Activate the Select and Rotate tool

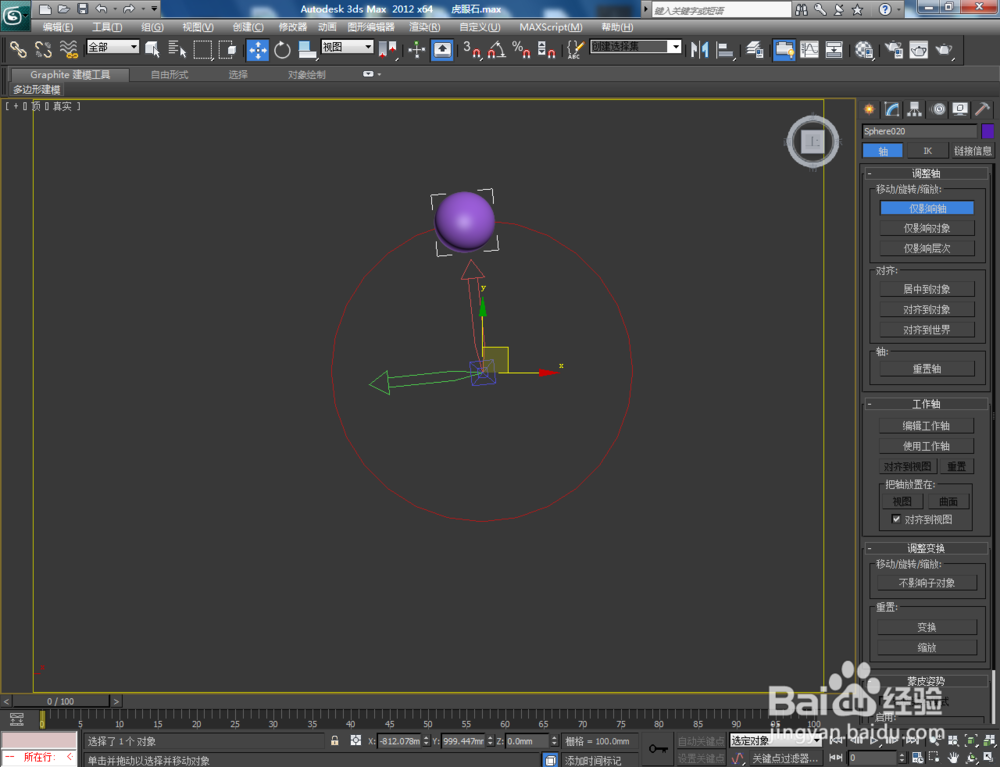[x=282, y=49]
